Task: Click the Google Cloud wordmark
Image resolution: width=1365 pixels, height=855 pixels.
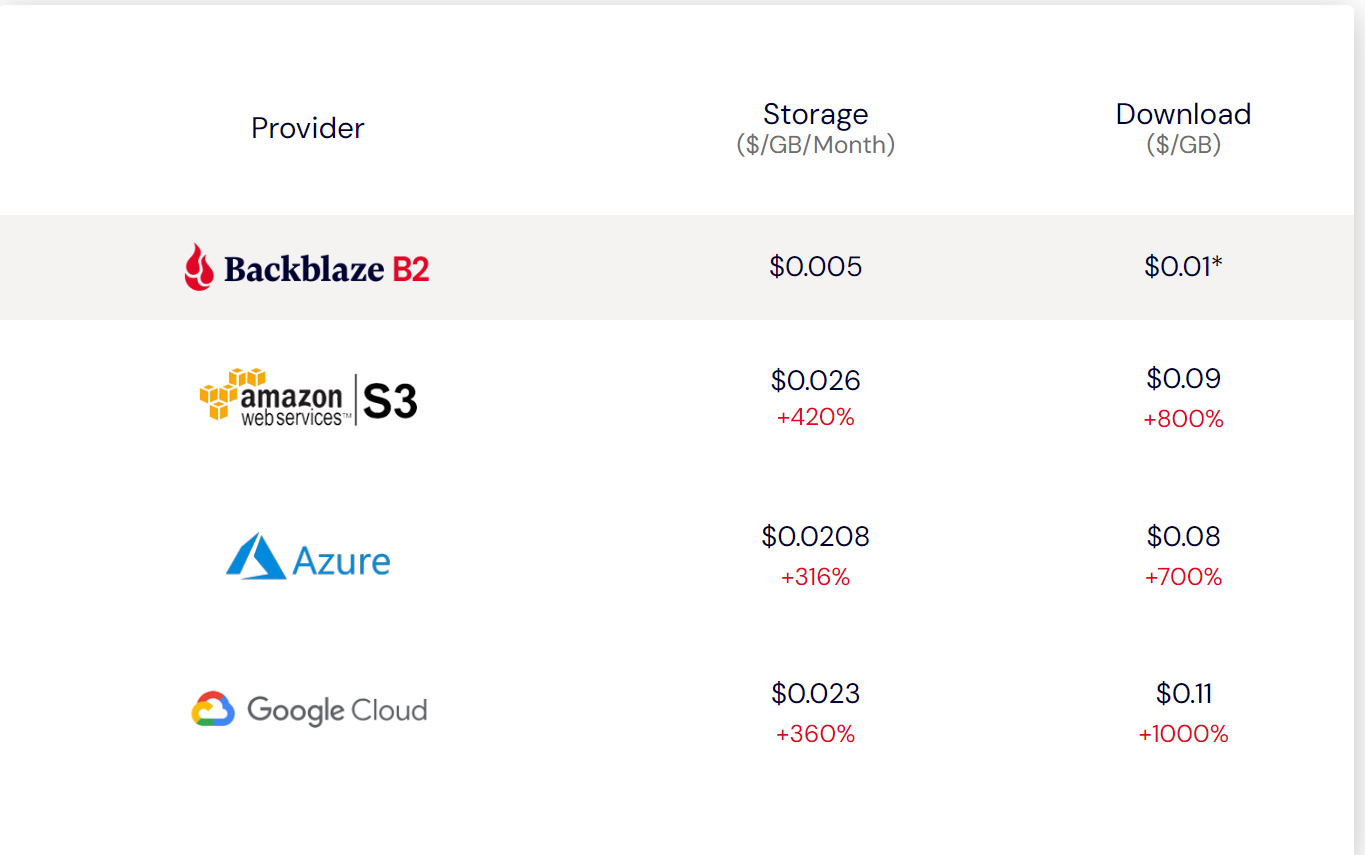Action: tap(337, 710)
